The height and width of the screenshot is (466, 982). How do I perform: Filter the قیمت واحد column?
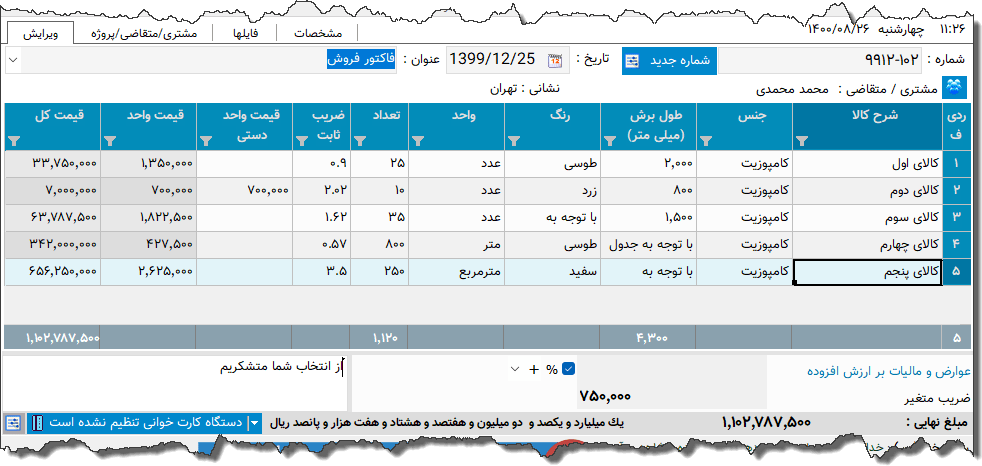click(110, 141)
